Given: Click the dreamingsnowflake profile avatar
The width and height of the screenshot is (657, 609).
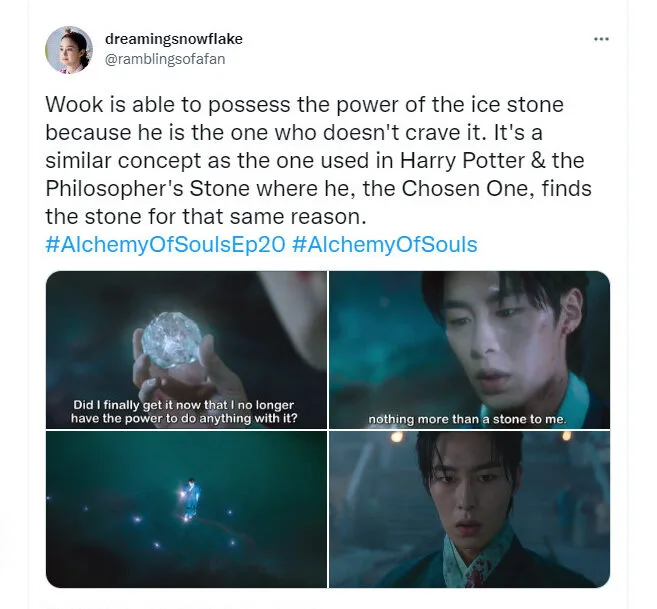Looking at the screenshot, I should [x=69, y=50].
